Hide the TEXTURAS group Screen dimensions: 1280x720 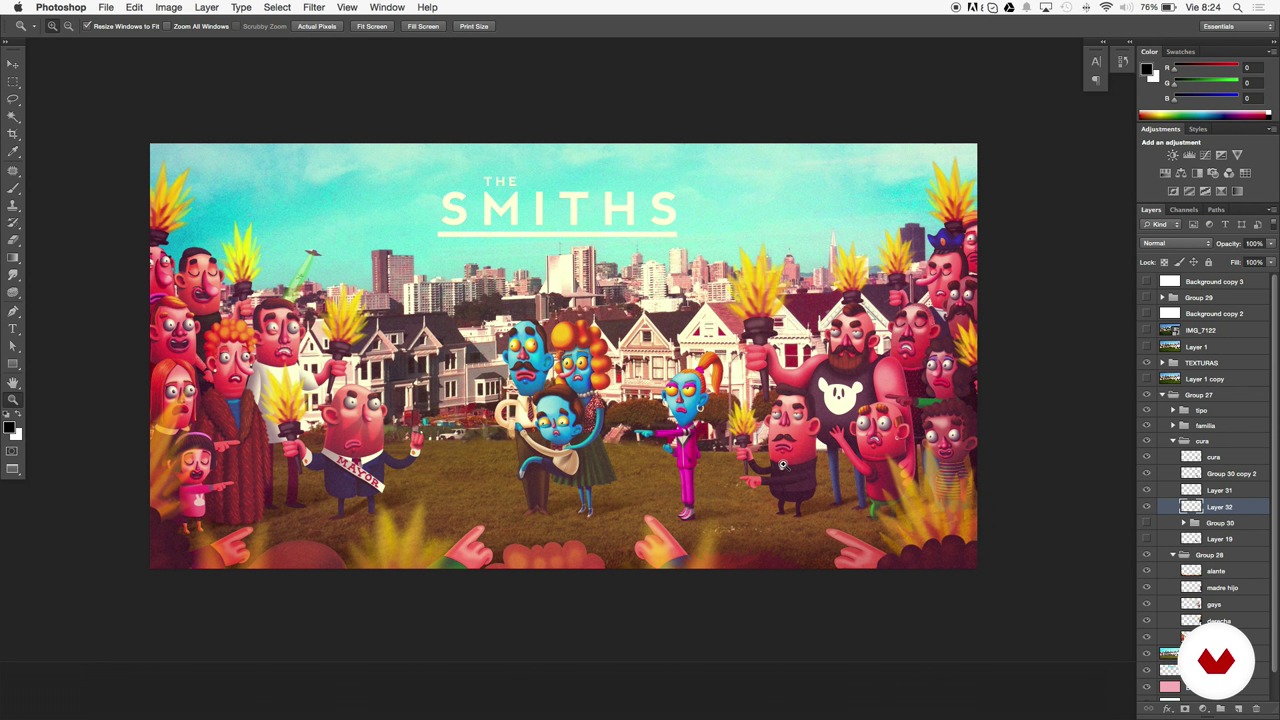pos(1147,363)
